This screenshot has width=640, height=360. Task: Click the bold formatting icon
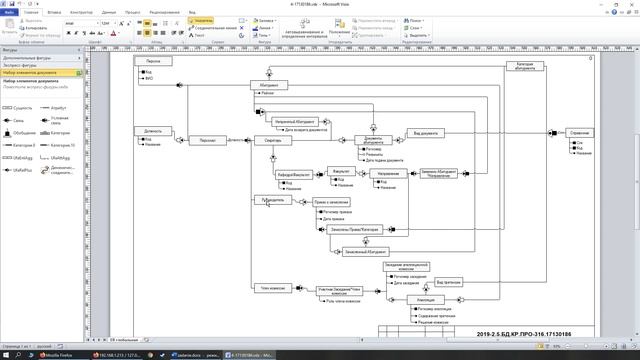click(69, 33)
